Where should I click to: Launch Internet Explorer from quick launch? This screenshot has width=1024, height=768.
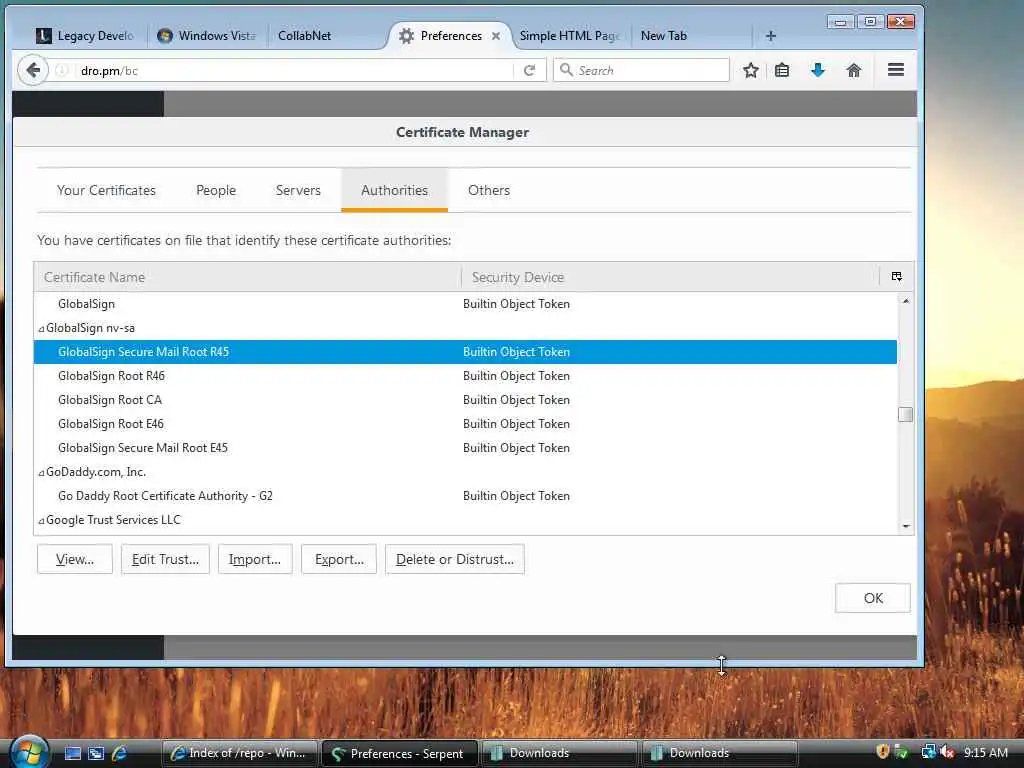(x=120, y=753)
